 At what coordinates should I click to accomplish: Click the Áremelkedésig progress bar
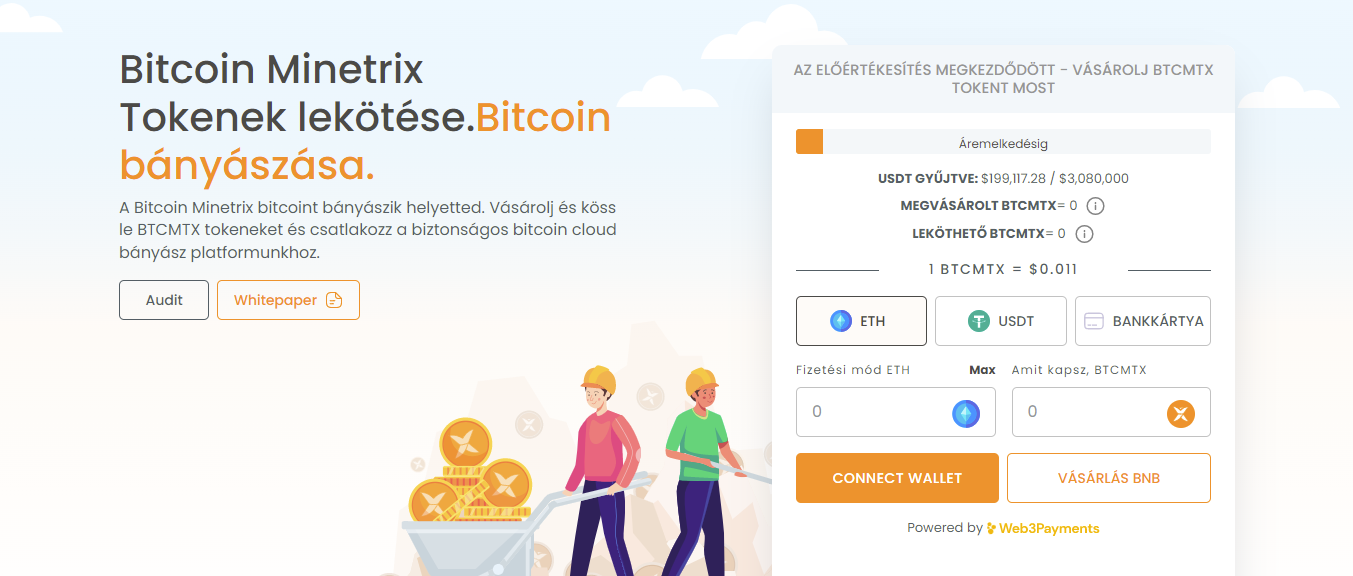pyautogui.click(x=1003, y=142)
